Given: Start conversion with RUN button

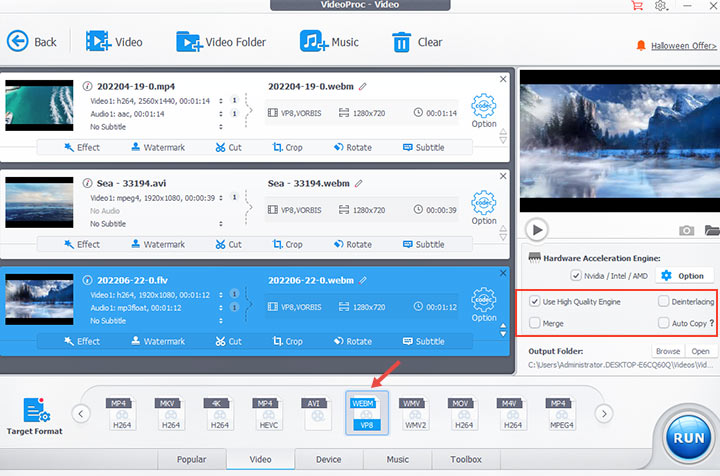Looking at the screenshot, I should pyautogui.click(x=688, y=438).
